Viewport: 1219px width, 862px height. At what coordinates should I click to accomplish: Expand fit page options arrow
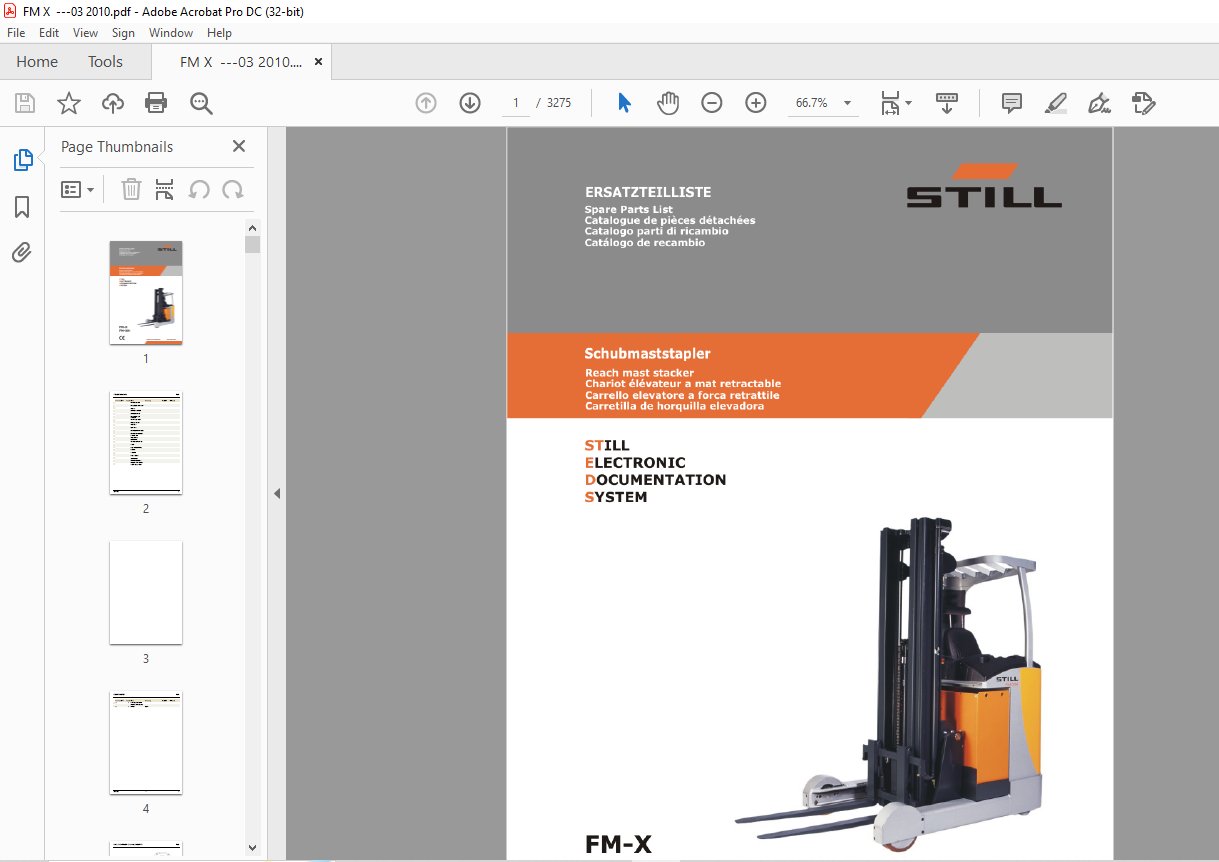pos(908,103)
